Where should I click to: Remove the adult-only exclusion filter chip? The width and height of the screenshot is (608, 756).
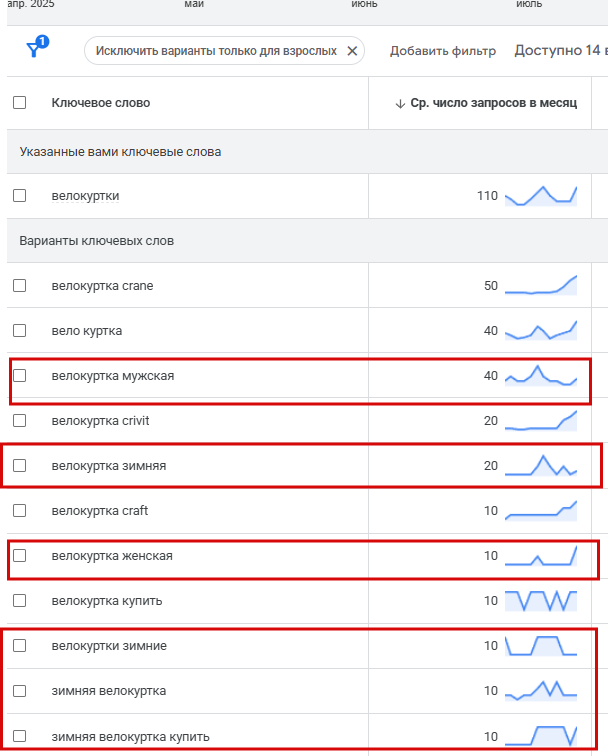point(352,51)
